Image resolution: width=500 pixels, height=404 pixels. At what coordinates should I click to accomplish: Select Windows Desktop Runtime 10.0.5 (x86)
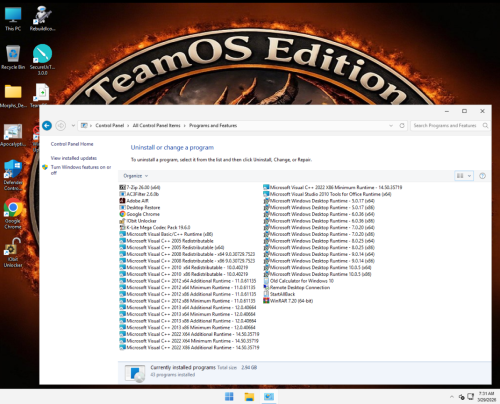[x=317, y=274]
